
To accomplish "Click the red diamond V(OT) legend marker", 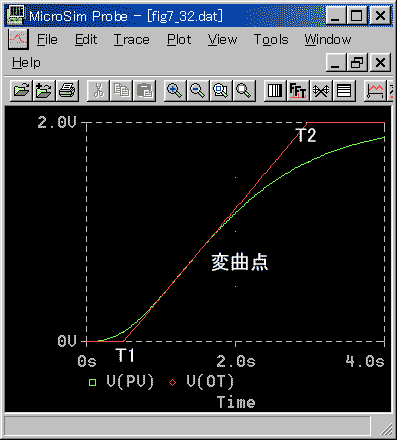I will pos(172,382).
